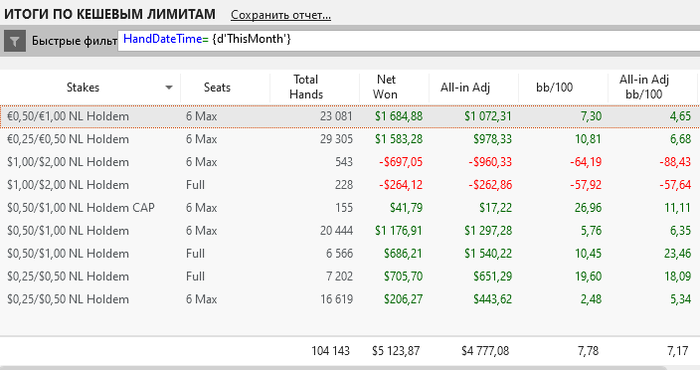Select the €0,25/€0,50 NL Holdem row

click(350, 139)
